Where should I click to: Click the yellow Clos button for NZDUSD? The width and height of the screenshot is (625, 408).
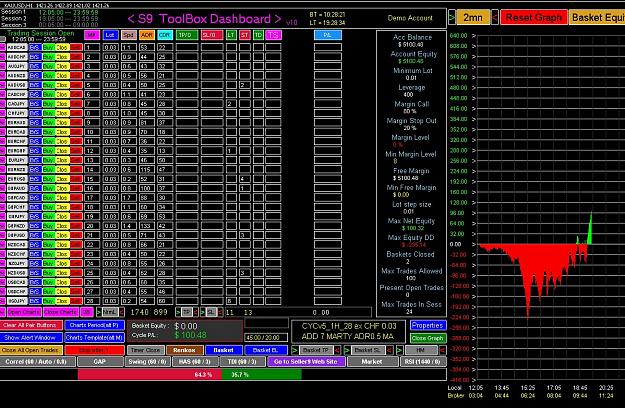[x=62, y=273]
